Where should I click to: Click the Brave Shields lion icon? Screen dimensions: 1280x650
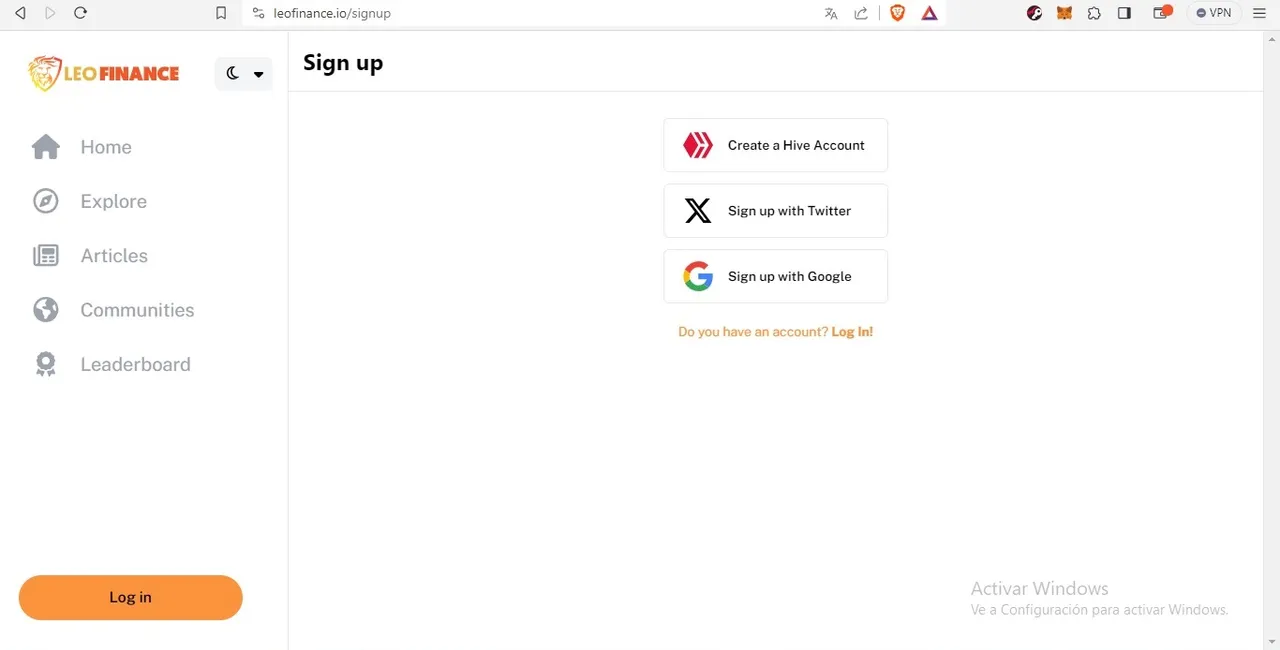pyautogui.click(x=897, y=13)
